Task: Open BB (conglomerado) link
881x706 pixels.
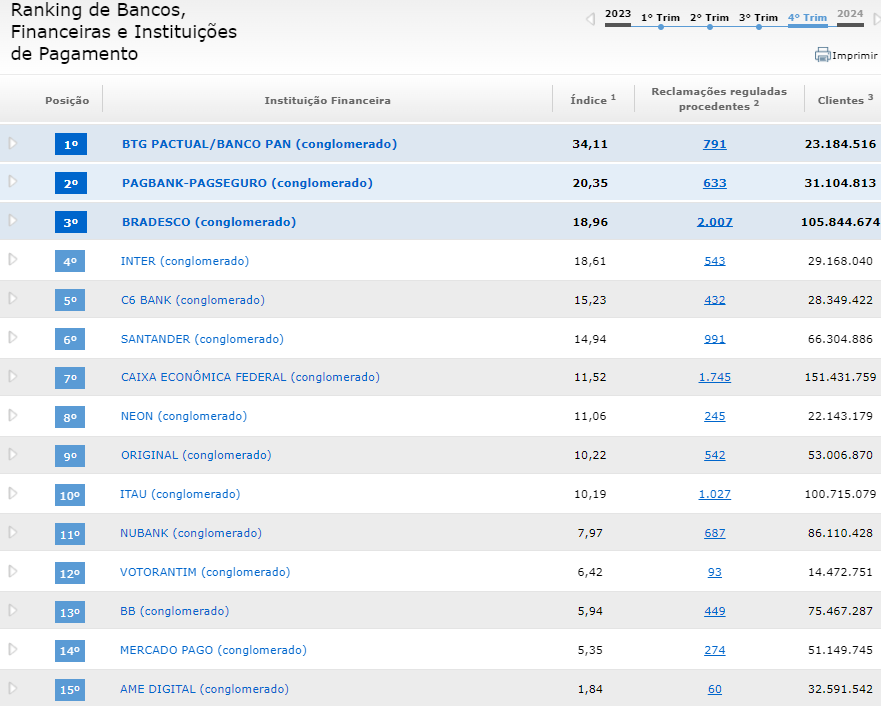Action: coord(175,611)
